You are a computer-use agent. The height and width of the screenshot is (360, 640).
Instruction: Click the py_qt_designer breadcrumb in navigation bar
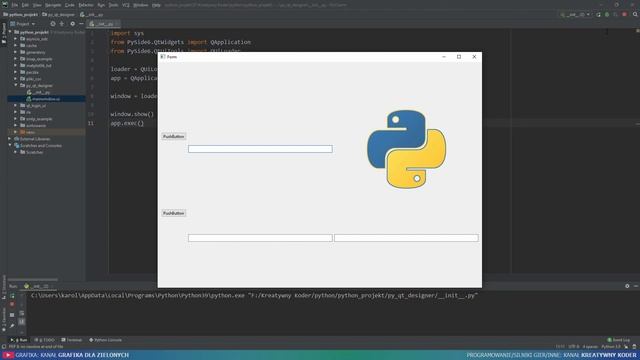[59, 14]
